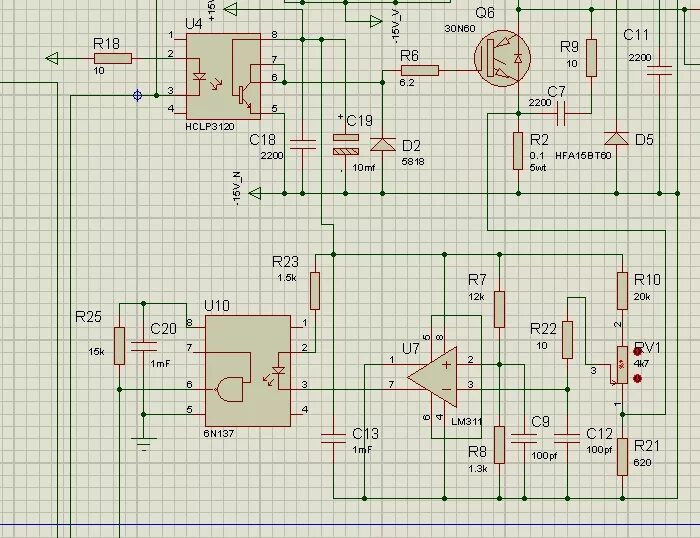Select capacitor C9 symbol
The height and width of the screenshot is (538, 700).
pyautogui.click(x=524, y=438)
